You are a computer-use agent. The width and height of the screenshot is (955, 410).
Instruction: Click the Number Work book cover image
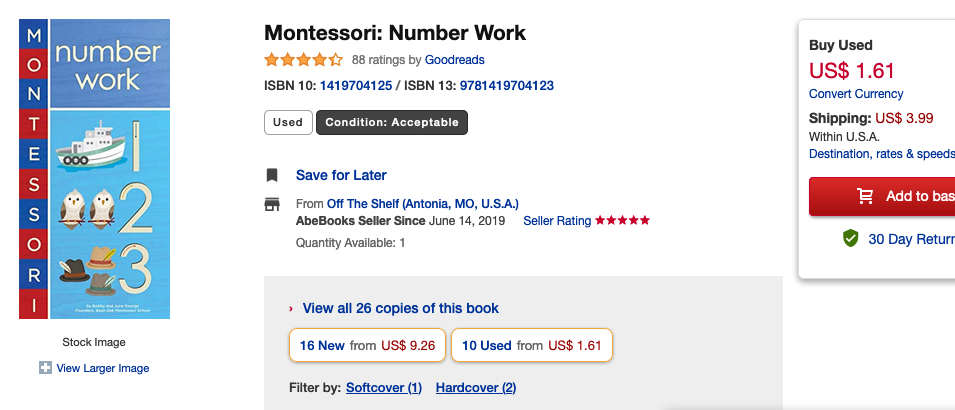click(x=94, y=169)
